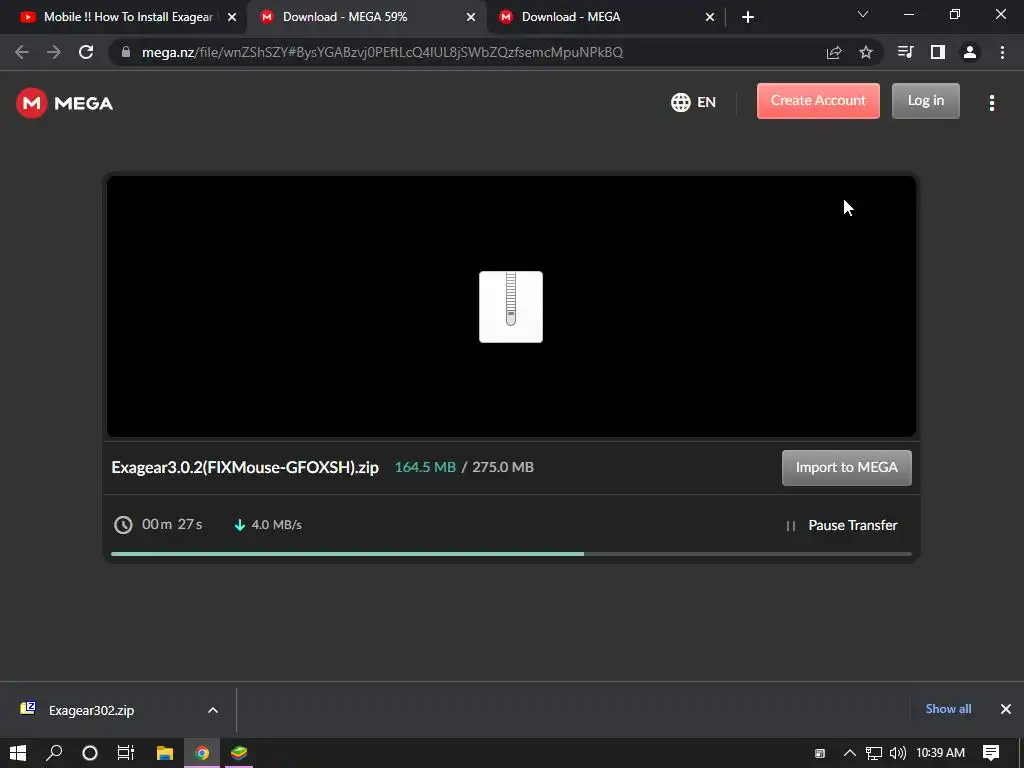Click the Exagear3.0.2(FIXMouse-GFOXSH).zip filename
This screenshot has height=768, width=1024.
(245, 468)
